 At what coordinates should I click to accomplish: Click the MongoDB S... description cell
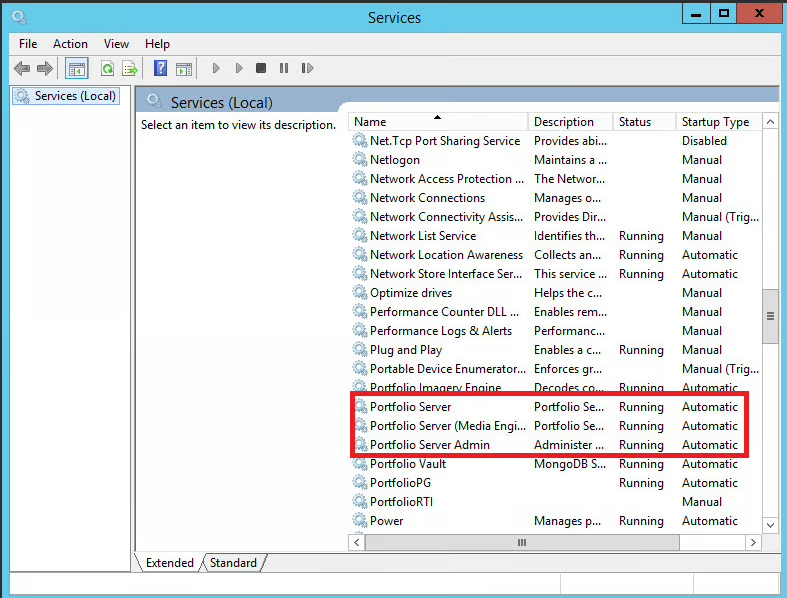pyautogui.click(x=570, y=463)
